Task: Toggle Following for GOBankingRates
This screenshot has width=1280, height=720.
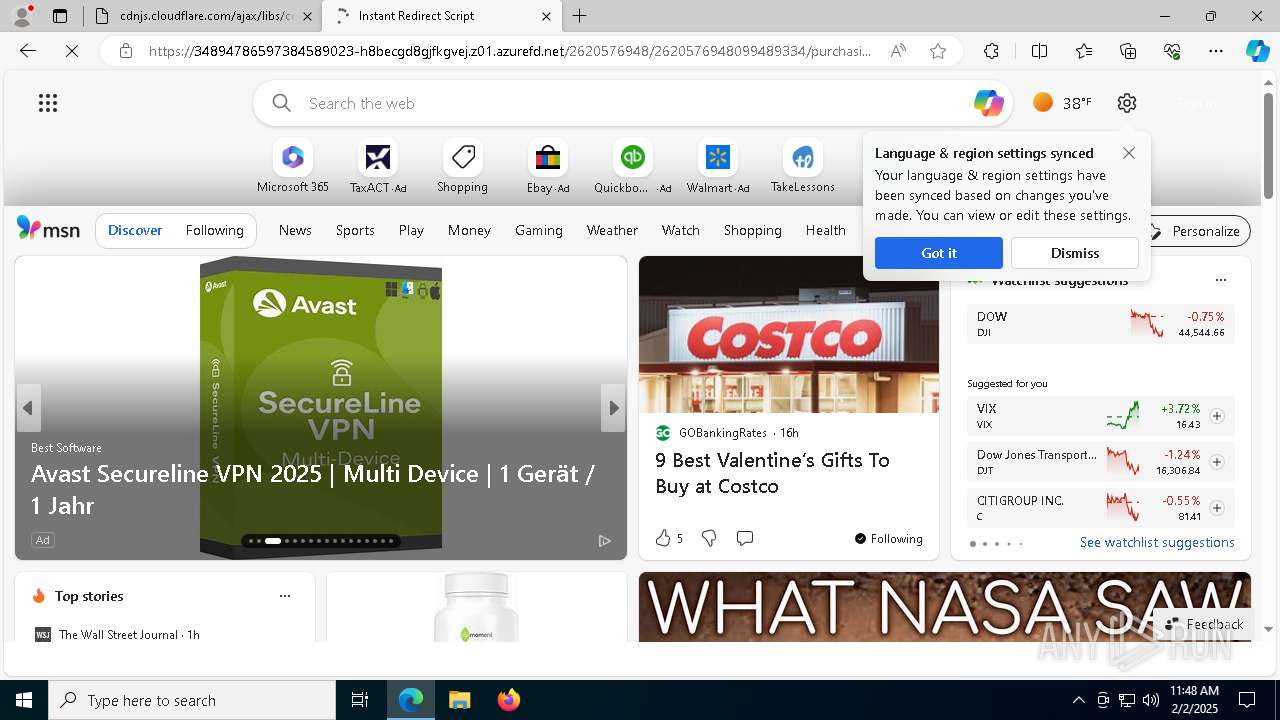Action: click(888, 538)
